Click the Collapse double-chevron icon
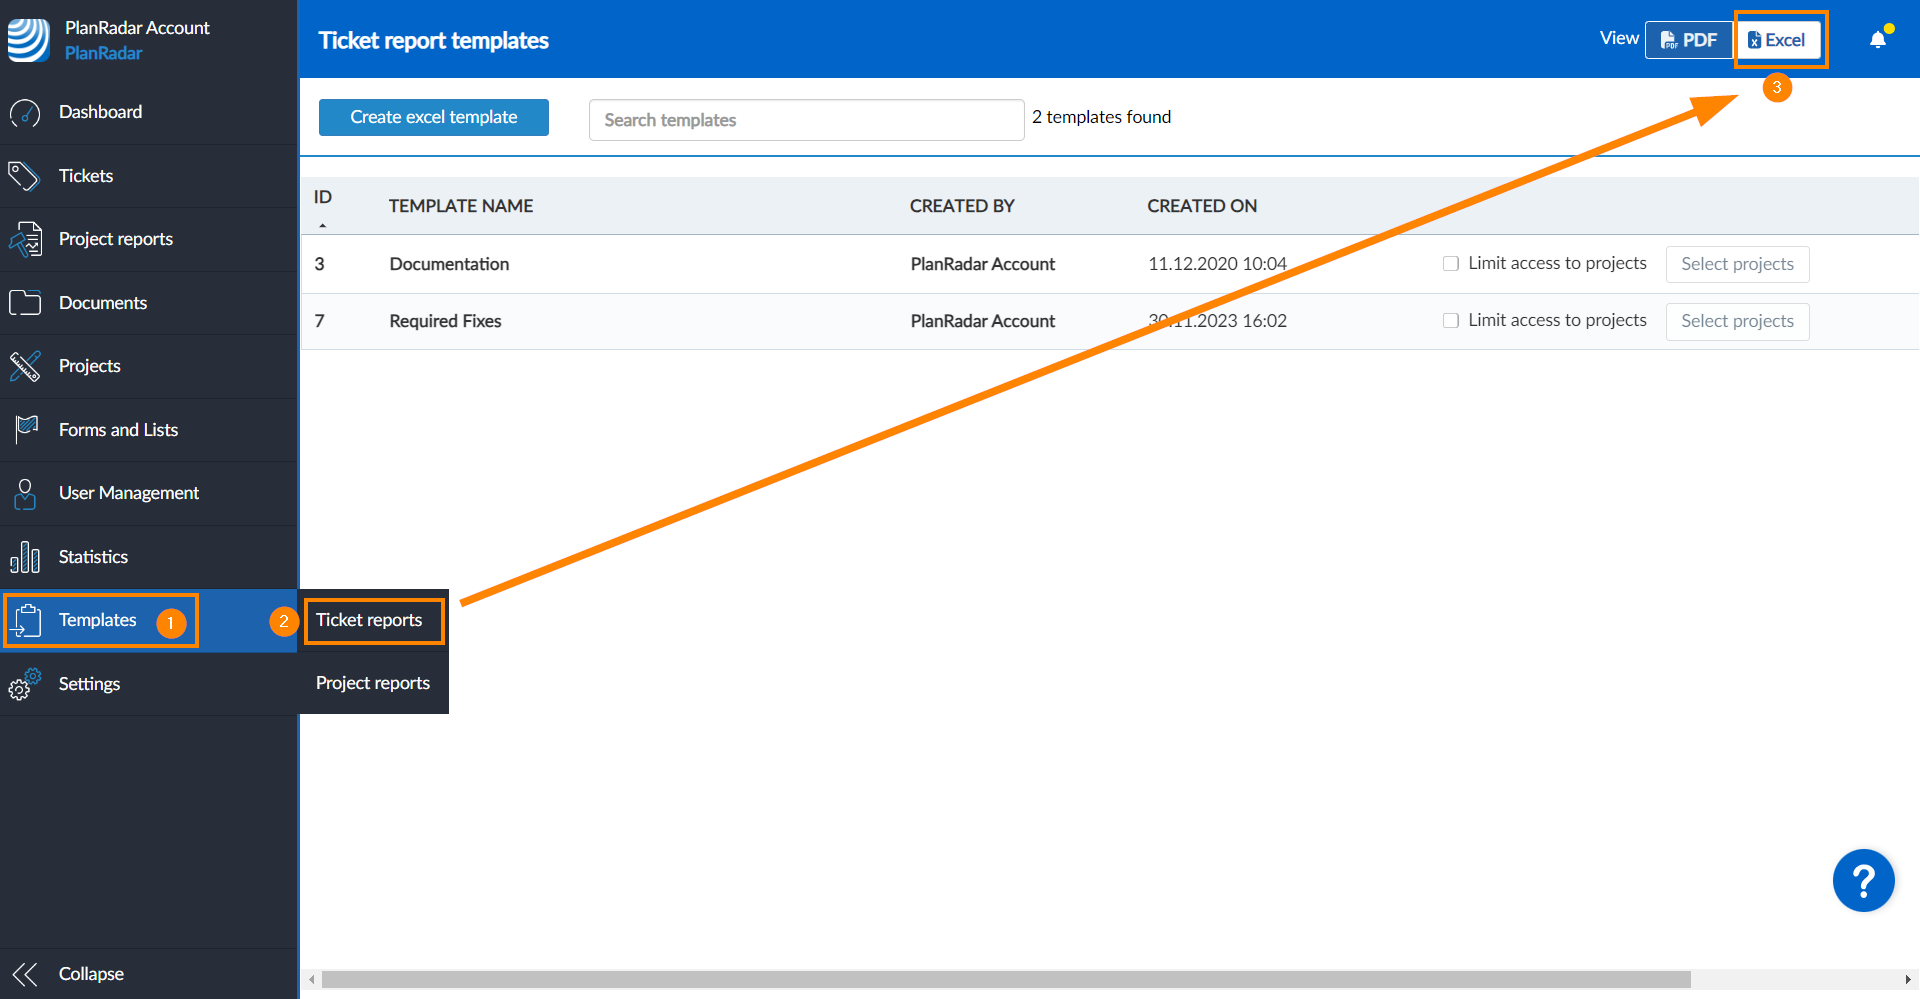The image size is (1920, 999). (x=25, y=974)
